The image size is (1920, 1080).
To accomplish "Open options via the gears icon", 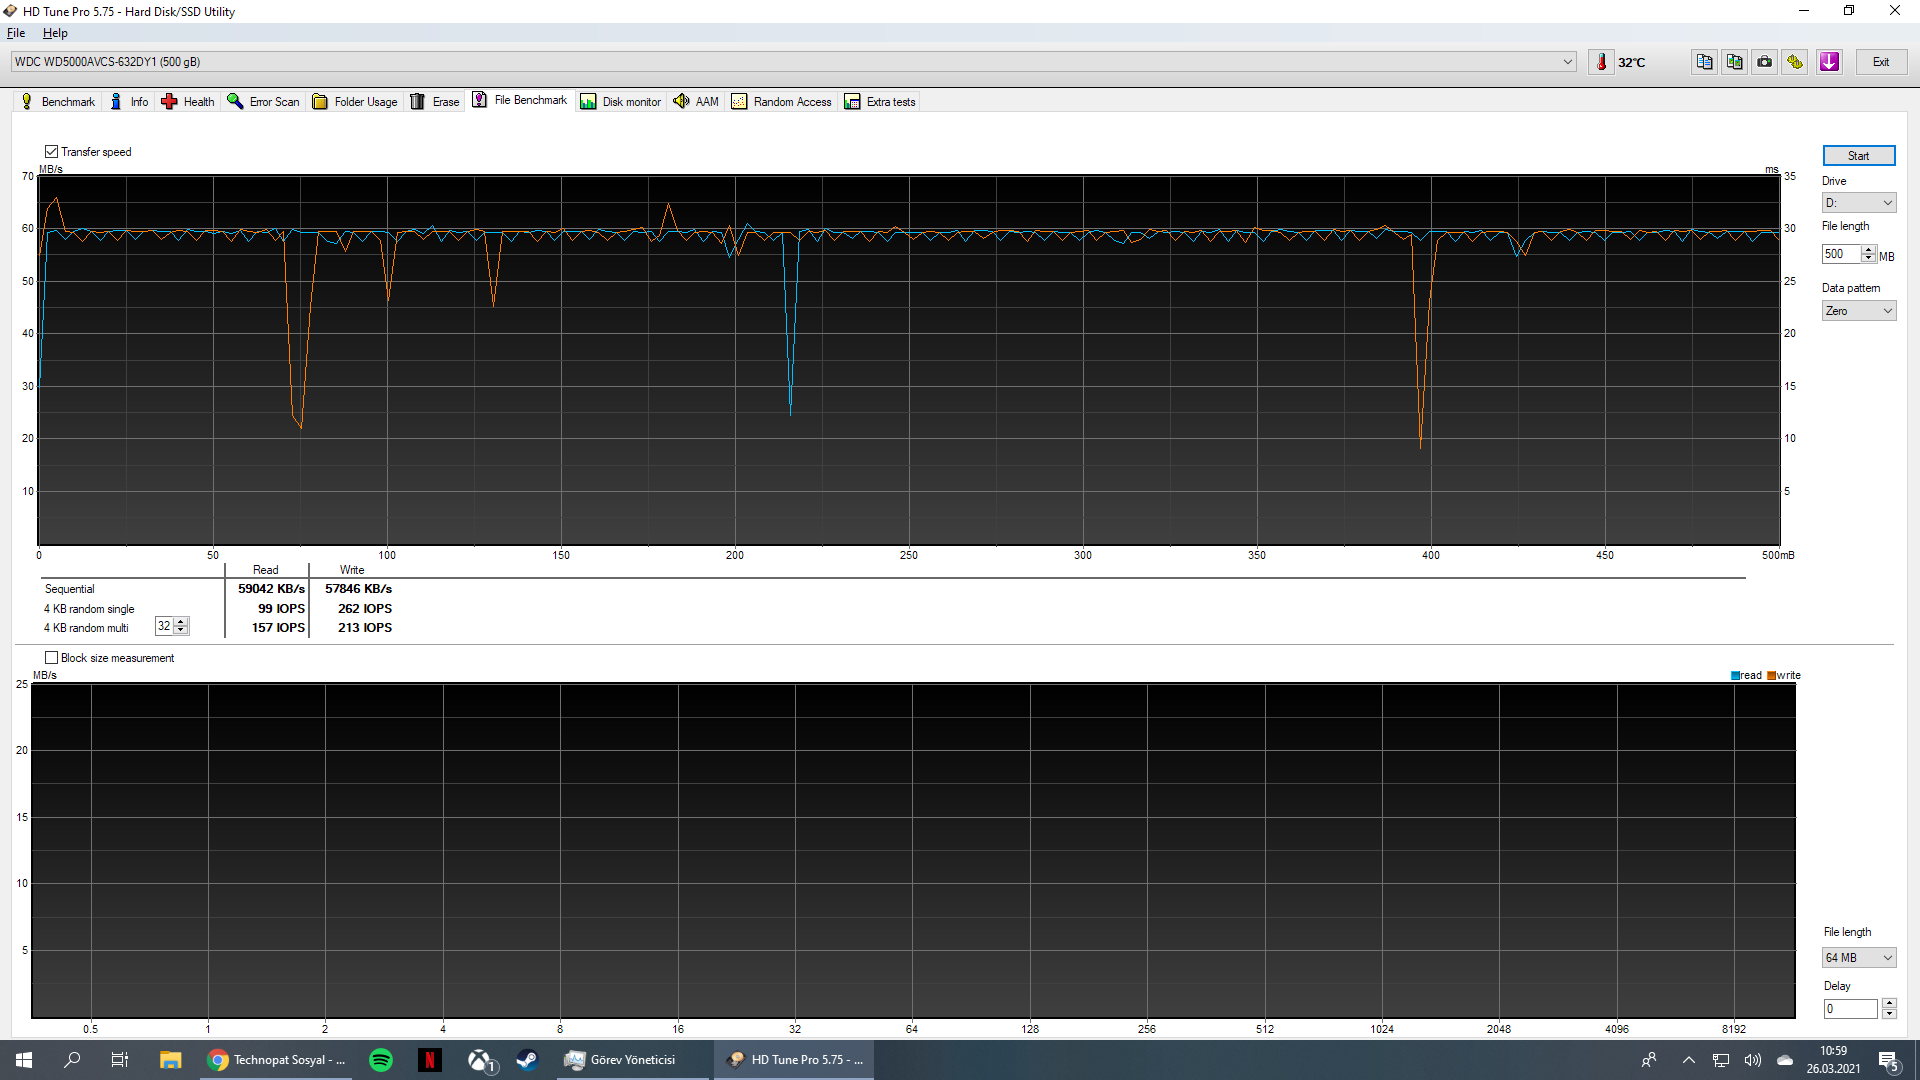I will click(1796, 61).
